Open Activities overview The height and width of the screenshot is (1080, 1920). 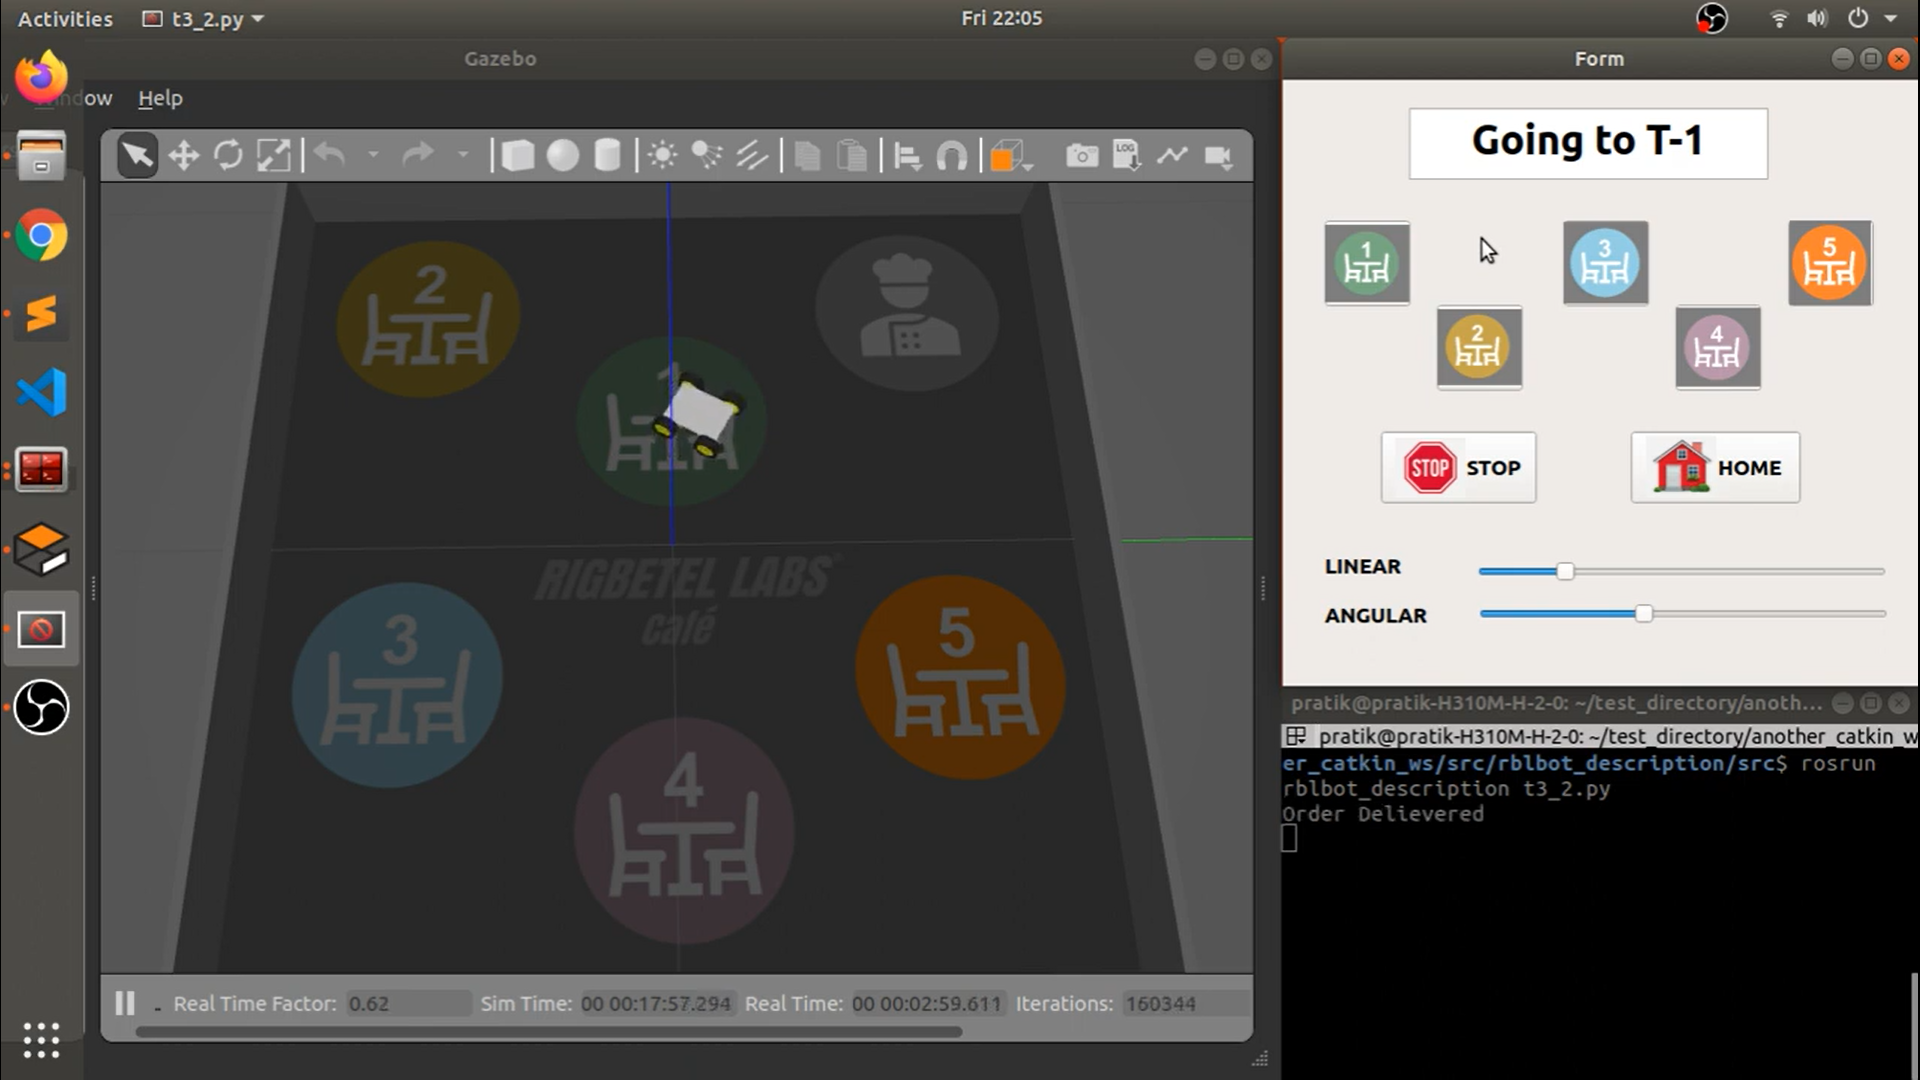coord(65,18)
